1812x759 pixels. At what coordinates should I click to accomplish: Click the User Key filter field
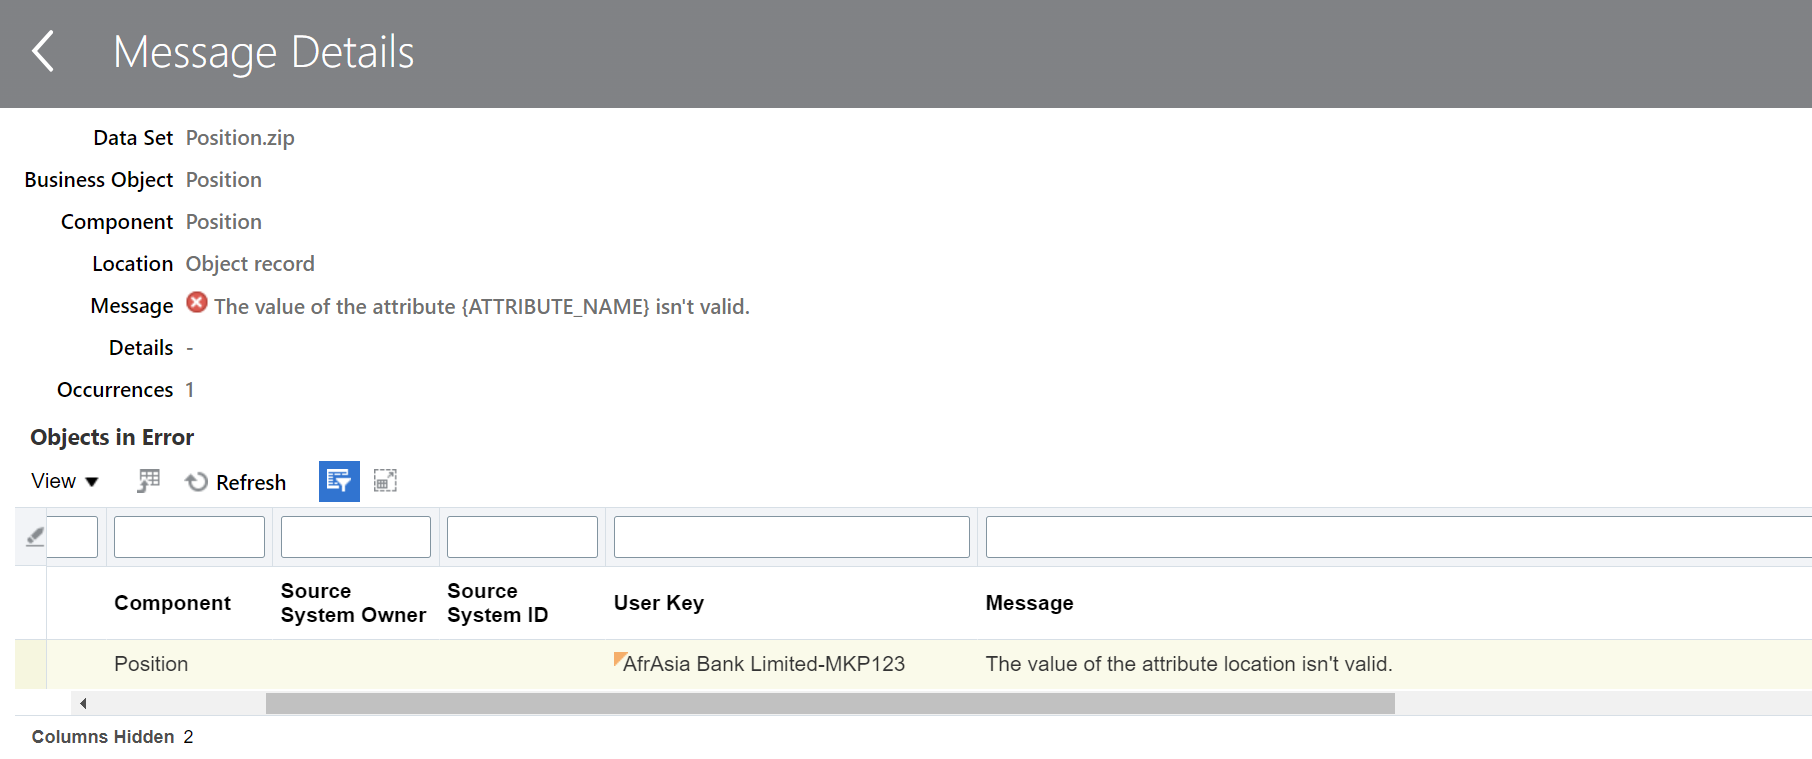(x=790, y=536)
